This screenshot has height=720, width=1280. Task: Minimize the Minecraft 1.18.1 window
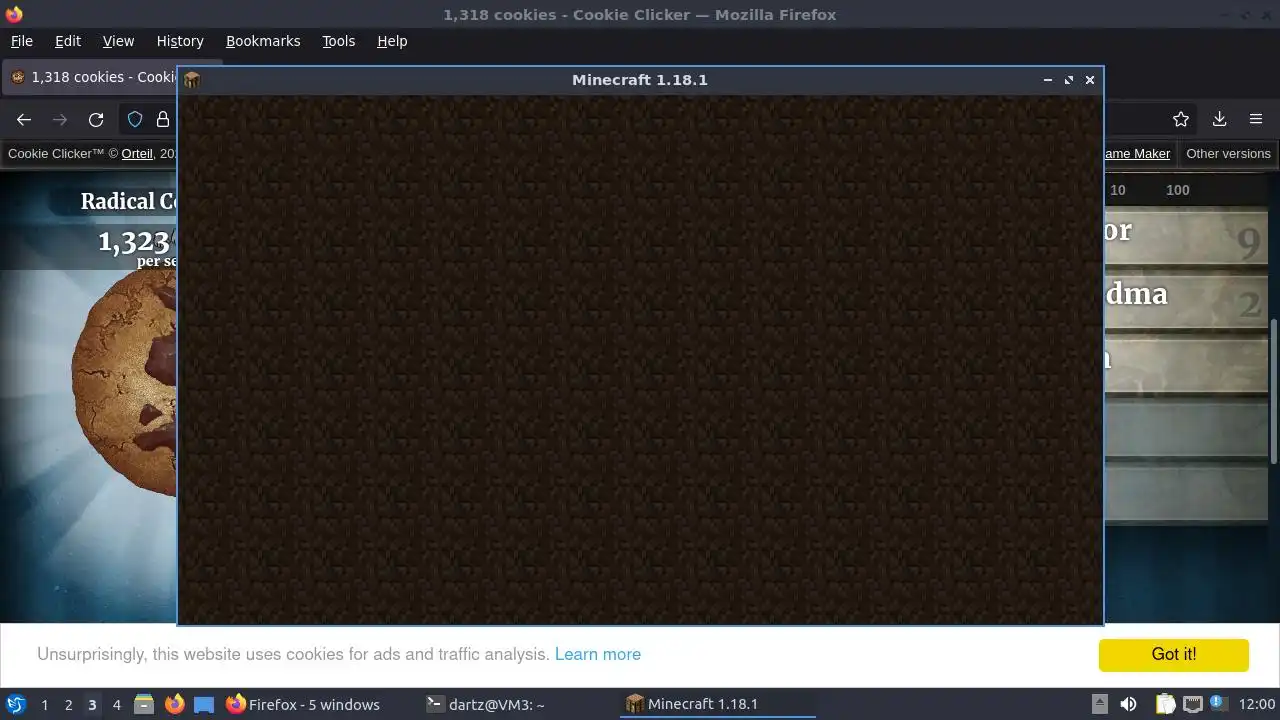1047,80
